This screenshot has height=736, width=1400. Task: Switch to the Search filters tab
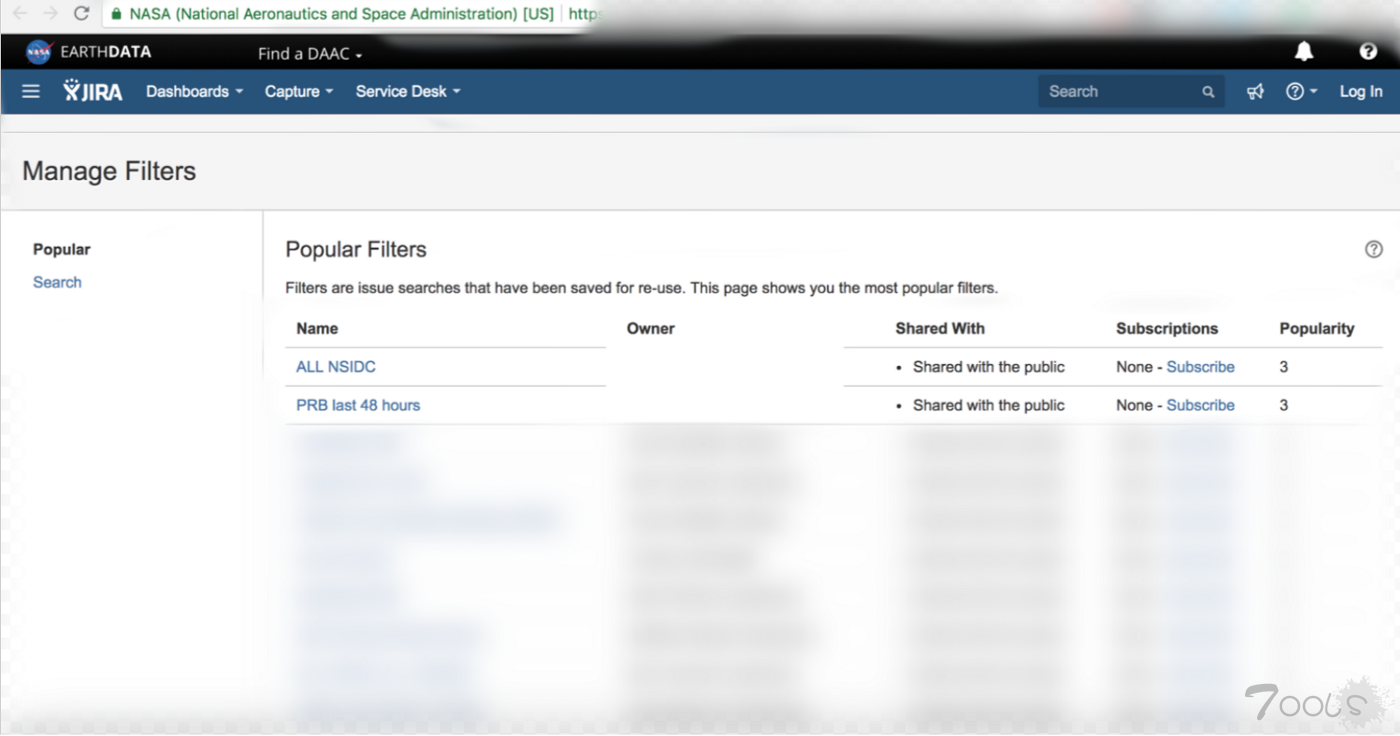pyautogui.click(x=57, y=282)
